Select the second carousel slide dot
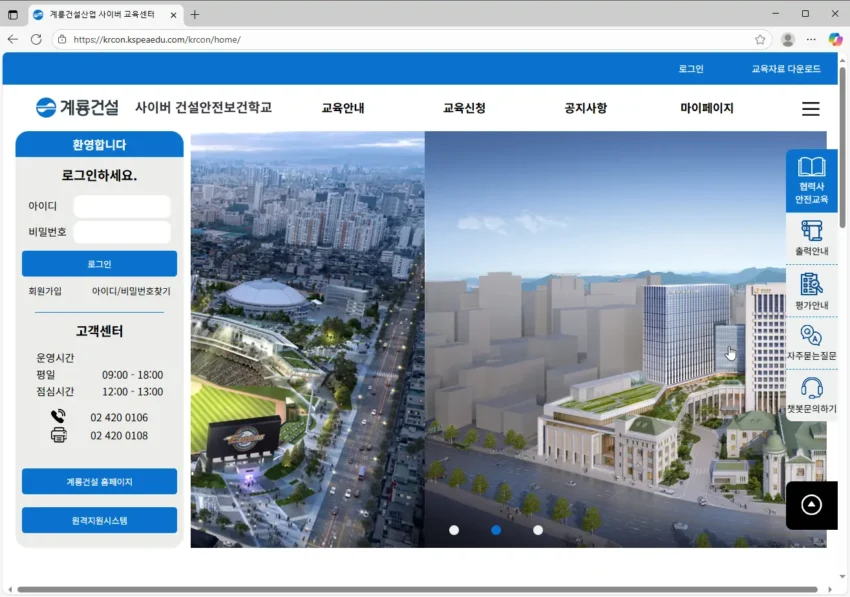Viewport: 850px width, 597px height. click(x=496, y=530)
